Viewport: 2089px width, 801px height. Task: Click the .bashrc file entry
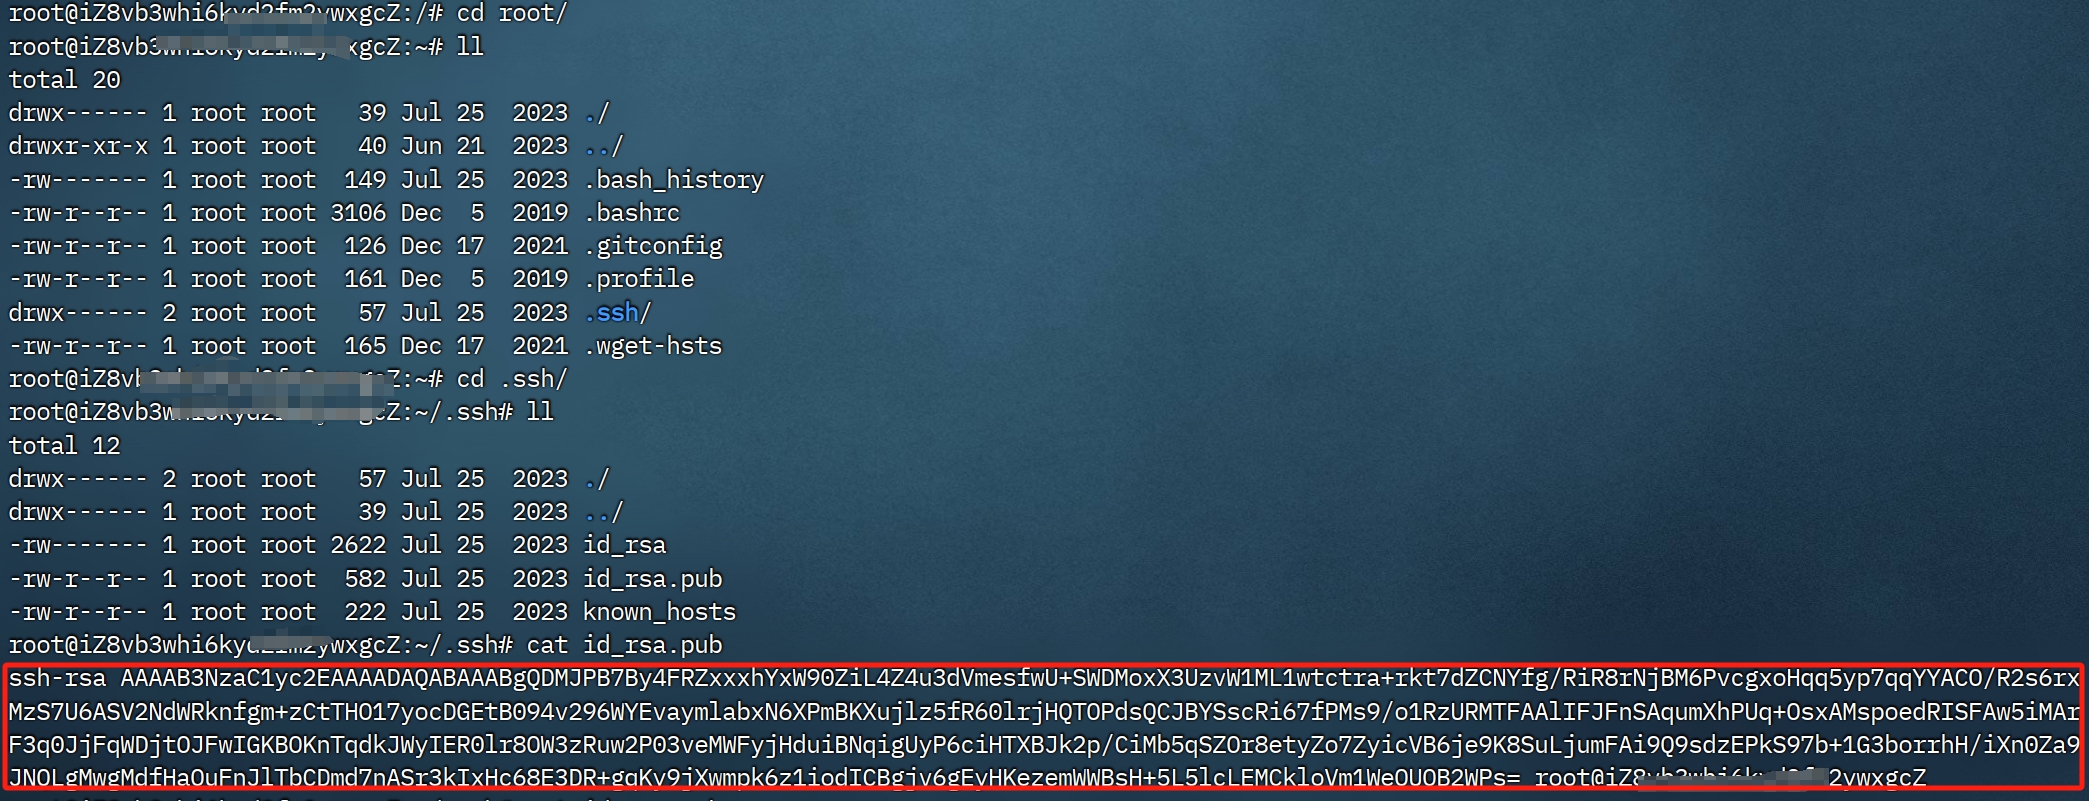click(x=632, y=213)
